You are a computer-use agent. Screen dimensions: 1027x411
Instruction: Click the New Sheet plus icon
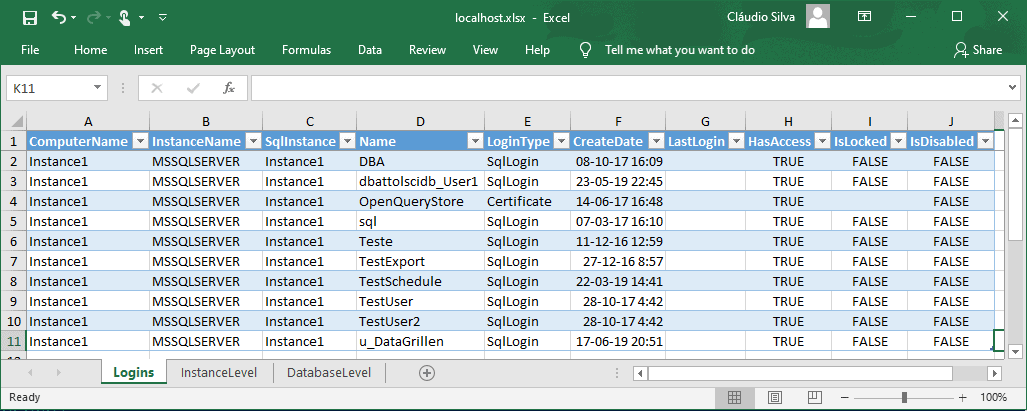(x=427, y=373)
